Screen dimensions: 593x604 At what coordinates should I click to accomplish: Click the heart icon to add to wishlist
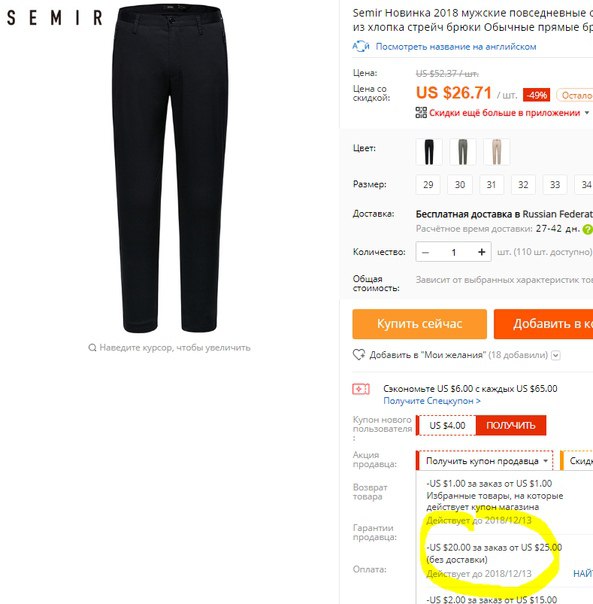pos(359,354)
